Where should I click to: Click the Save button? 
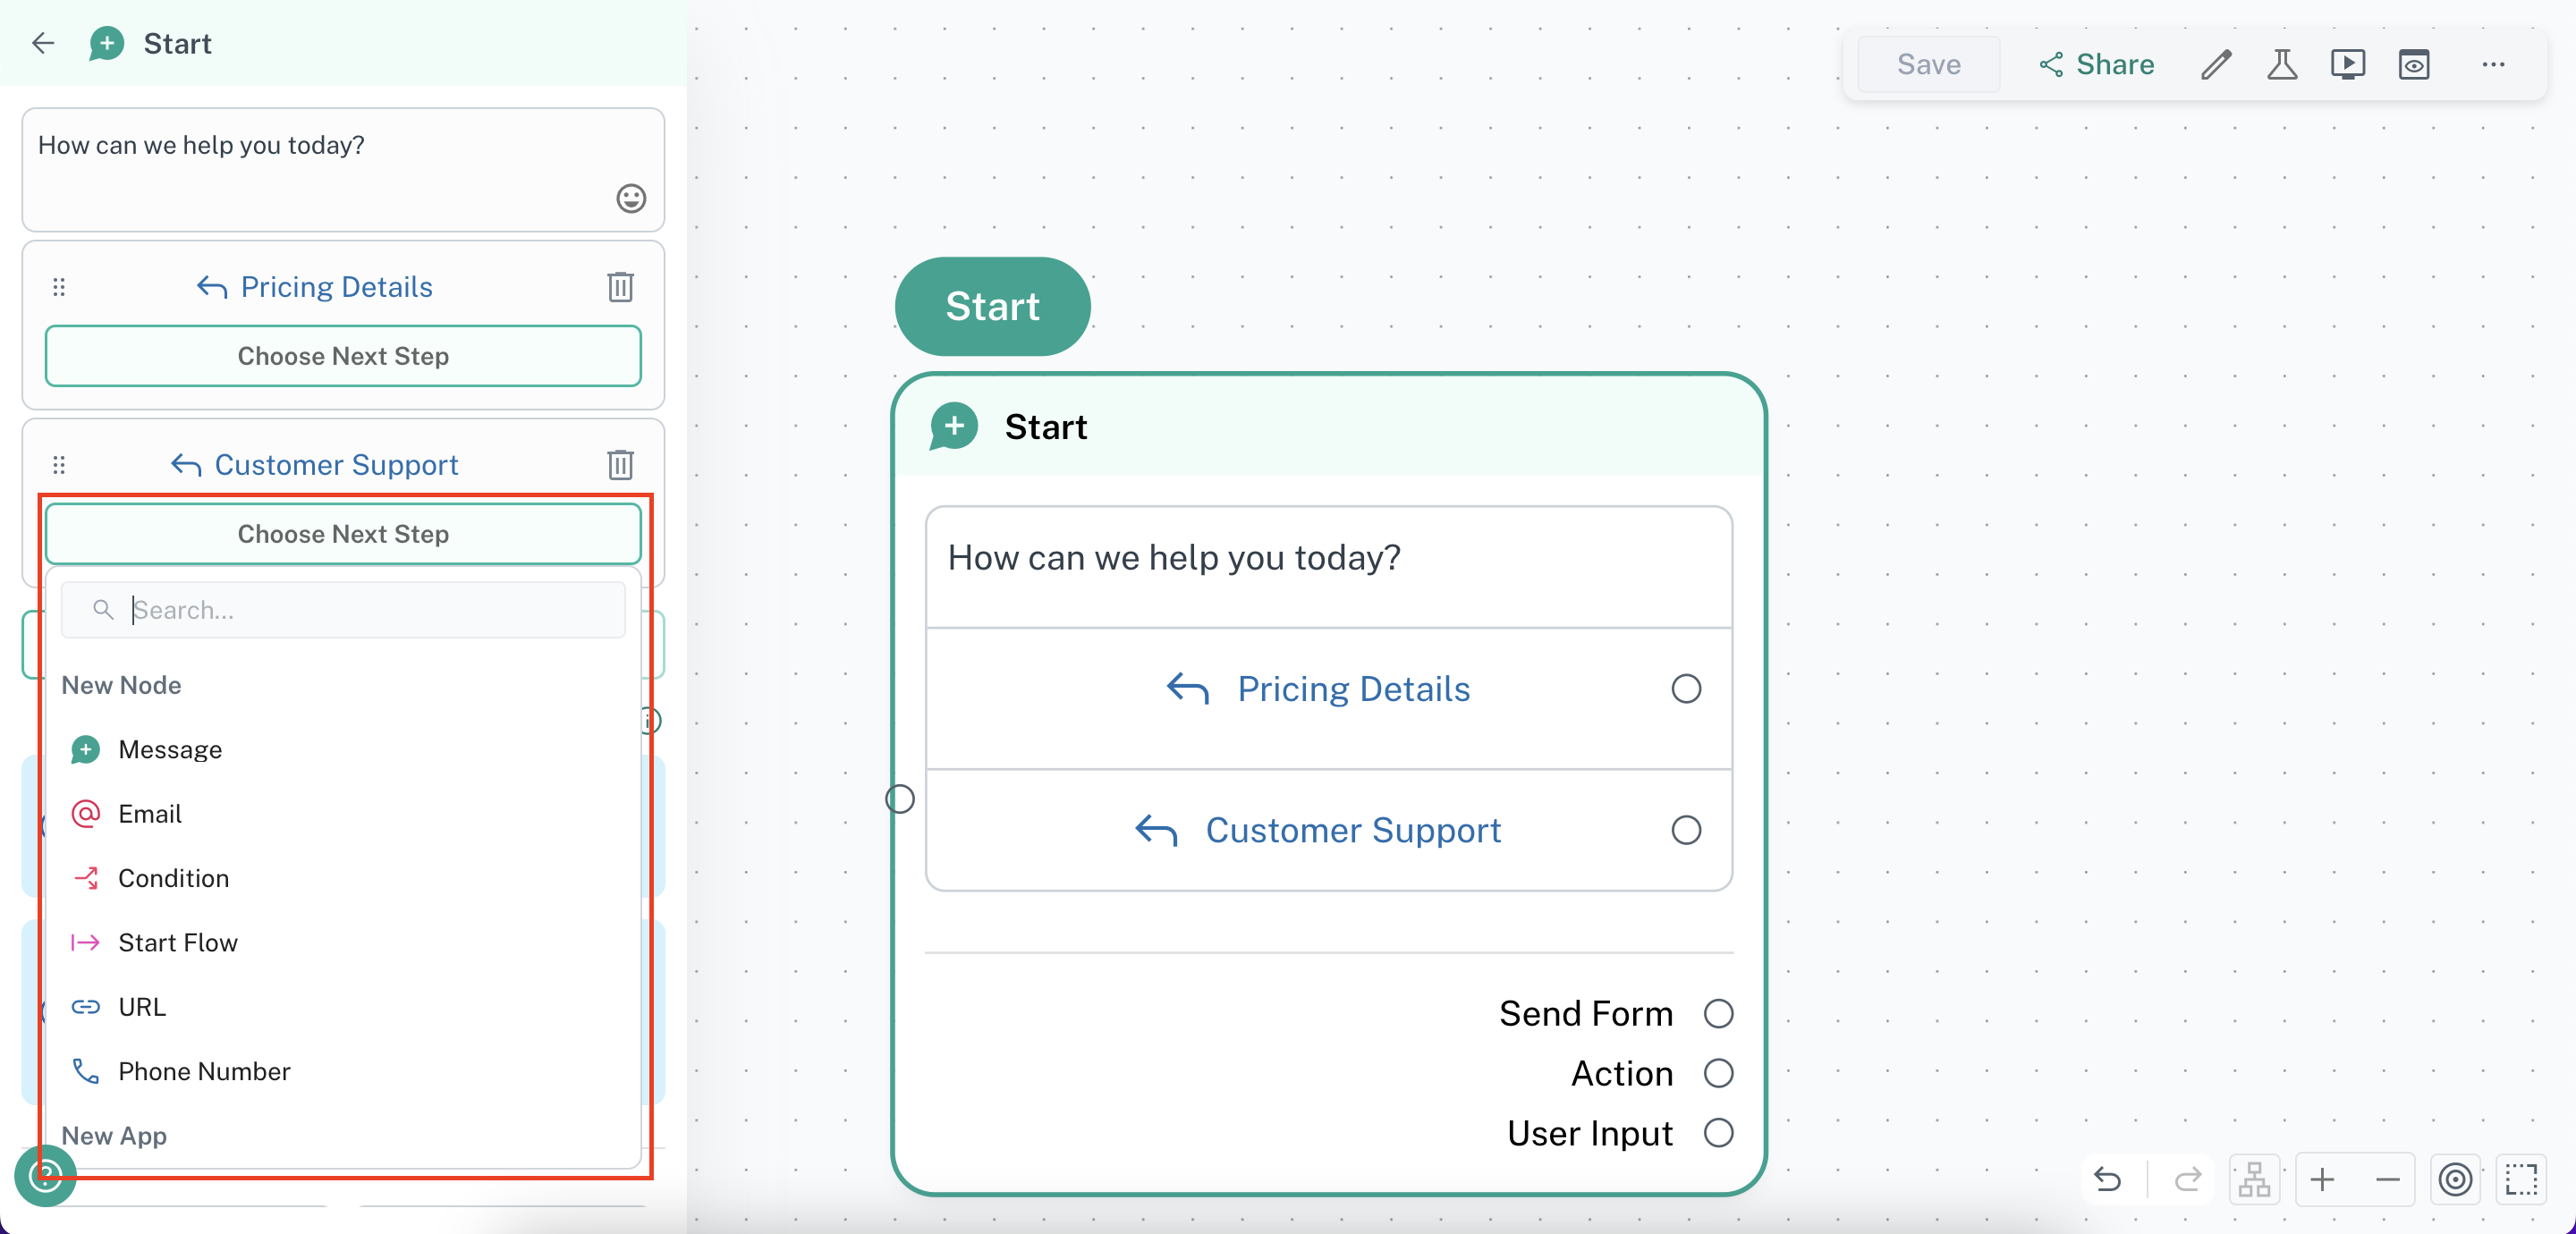1928,65
